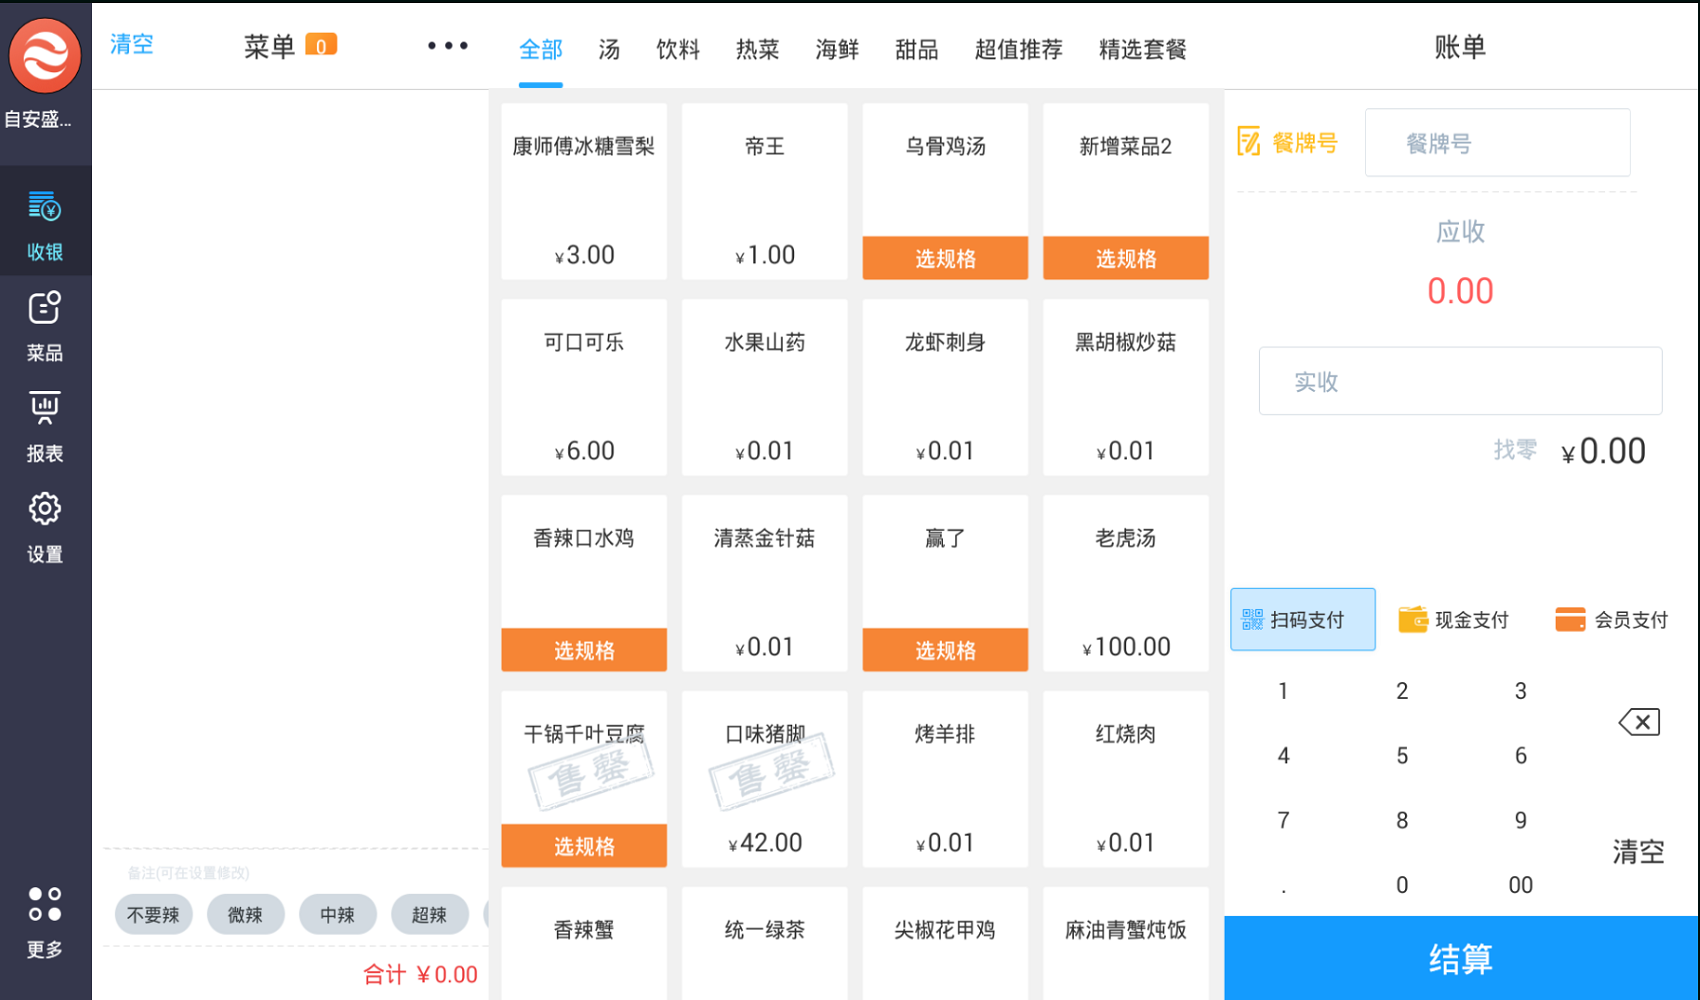Open 选规格 for 香辣口水鸡
Image resolution: width=1700 pixels, height=1000 pixels.
pos(584,650)
